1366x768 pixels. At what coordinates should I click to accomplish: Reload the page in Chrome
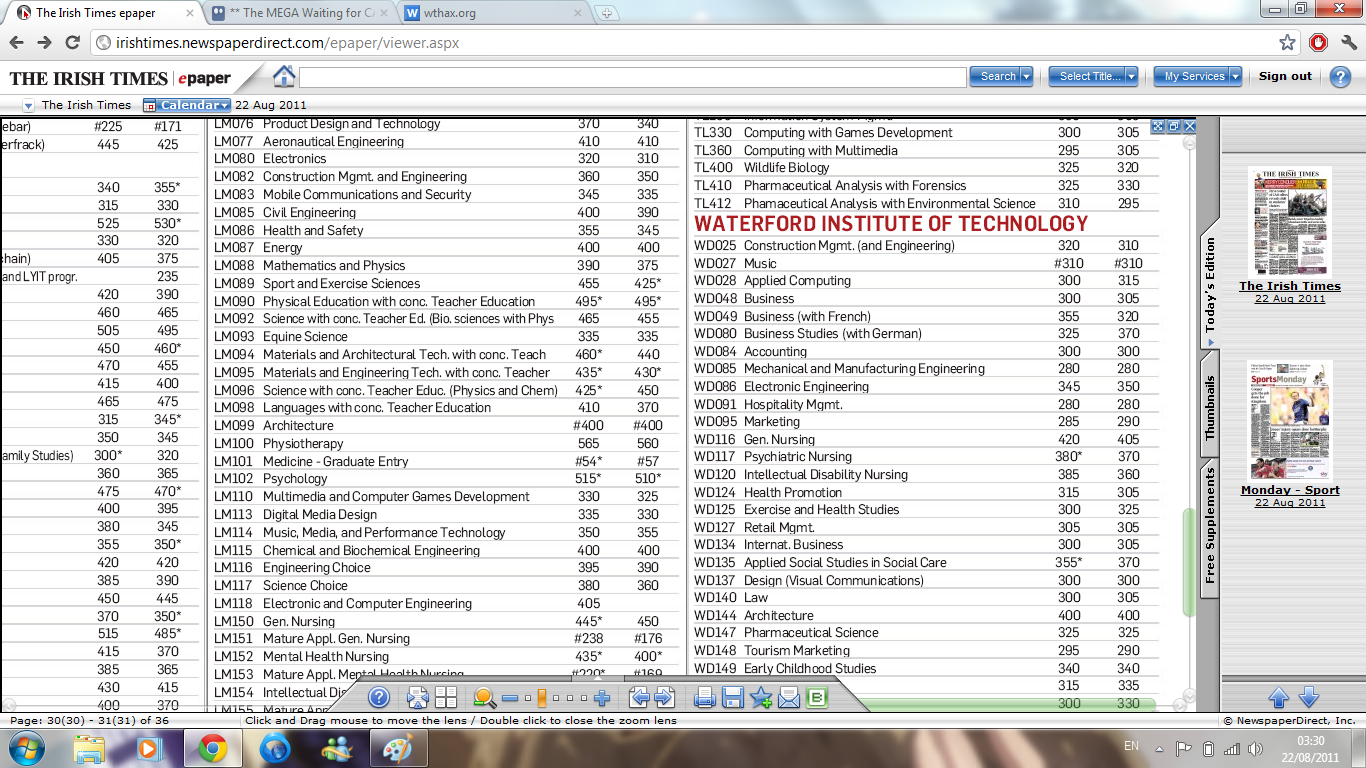[72, 42]
